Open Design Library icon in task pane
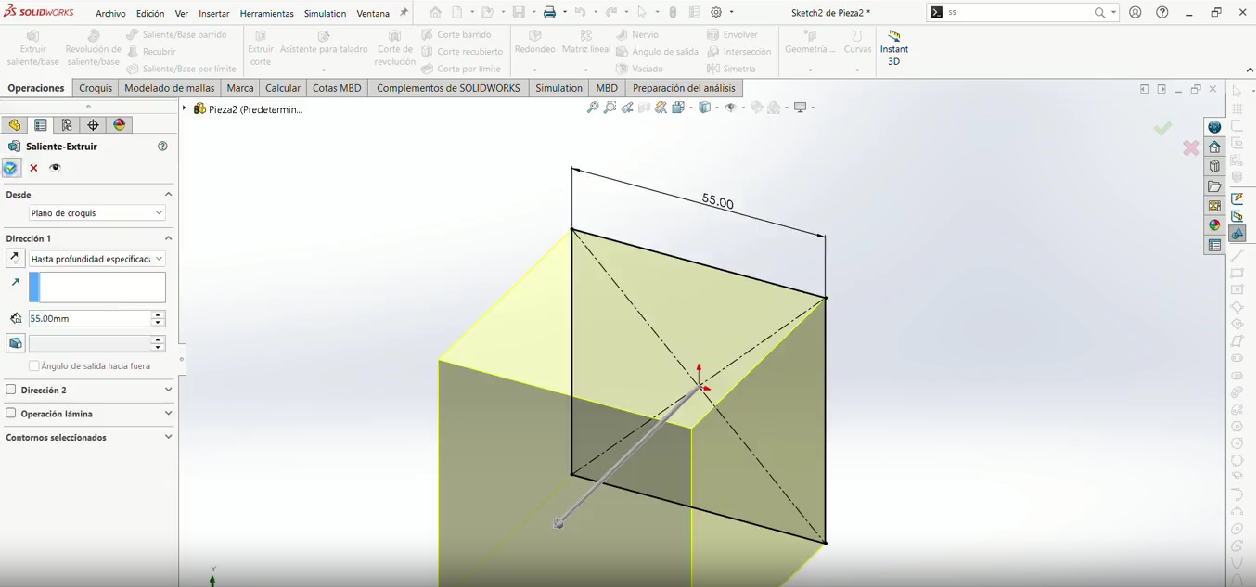Screen dimensions: 1256x587 (1214, 166)
